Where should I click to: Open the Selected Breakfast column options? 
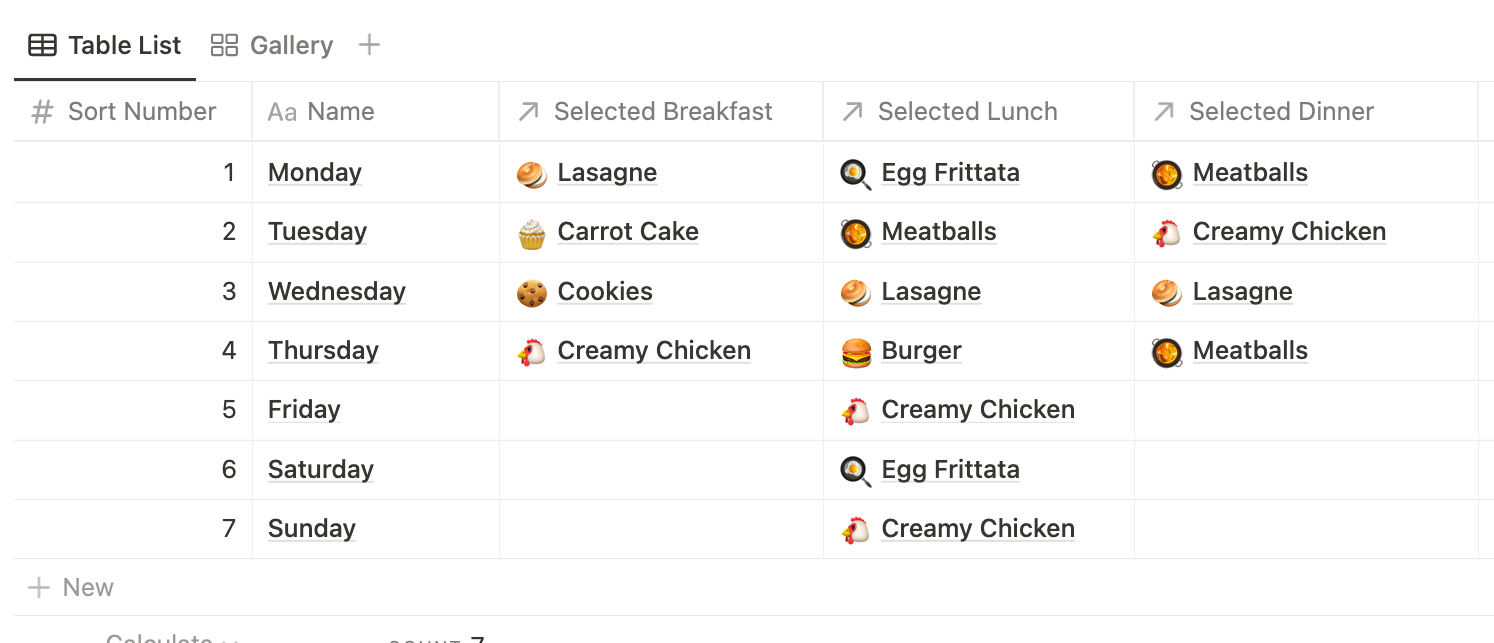663,112
